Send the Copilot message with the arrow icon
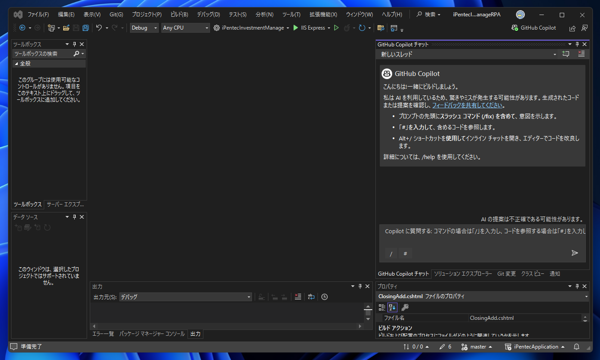 pos(574,253)
